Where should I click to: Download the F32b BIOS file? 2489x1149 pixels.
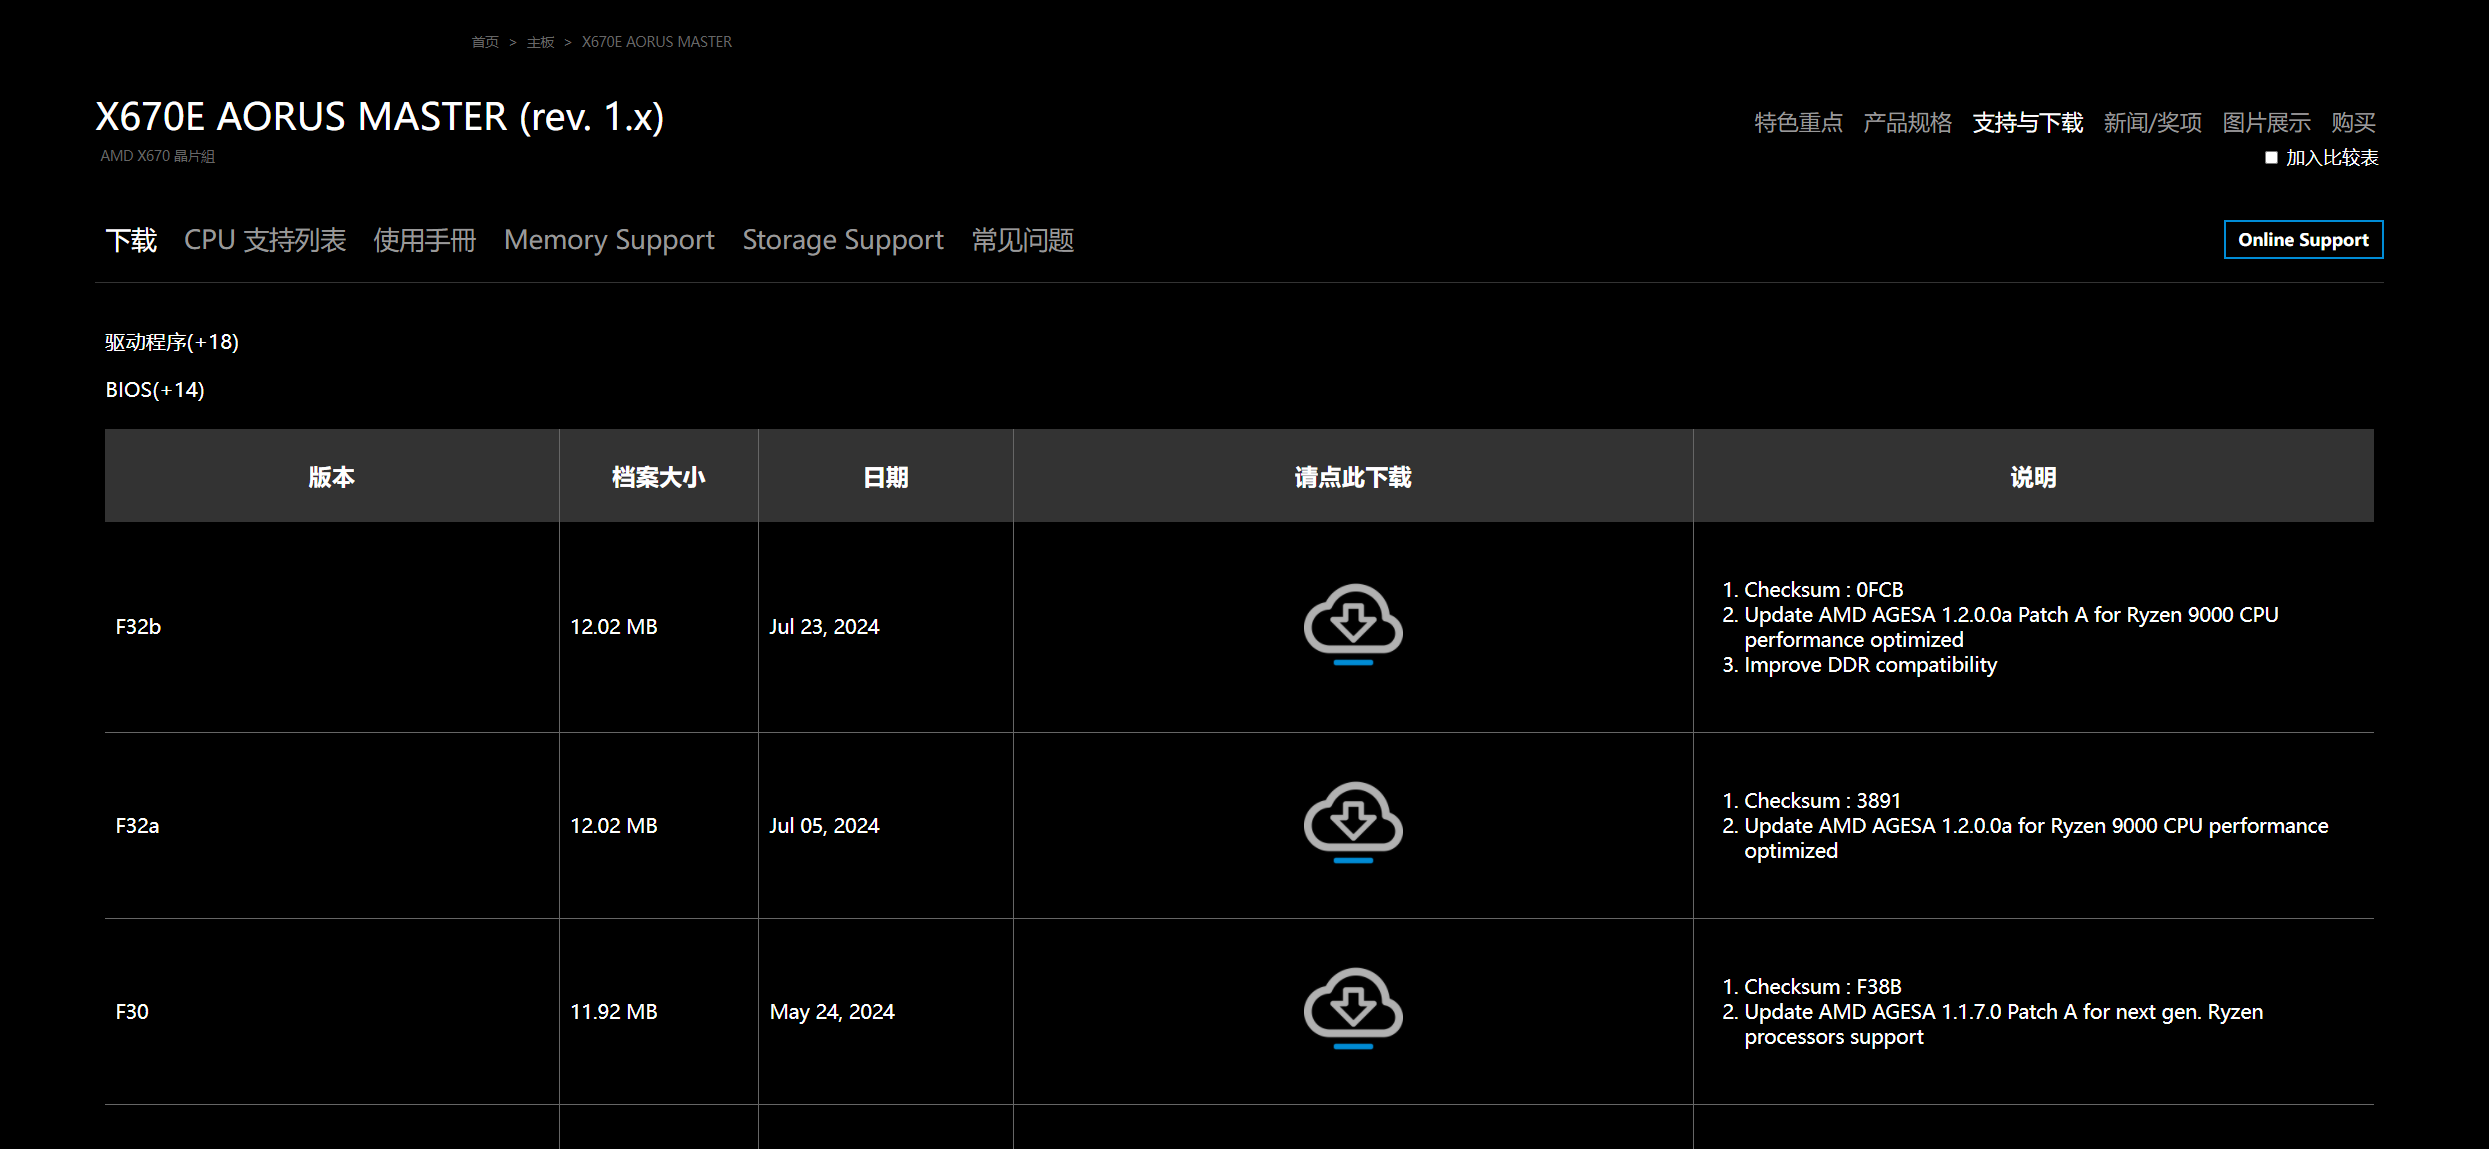point(1353,625)
